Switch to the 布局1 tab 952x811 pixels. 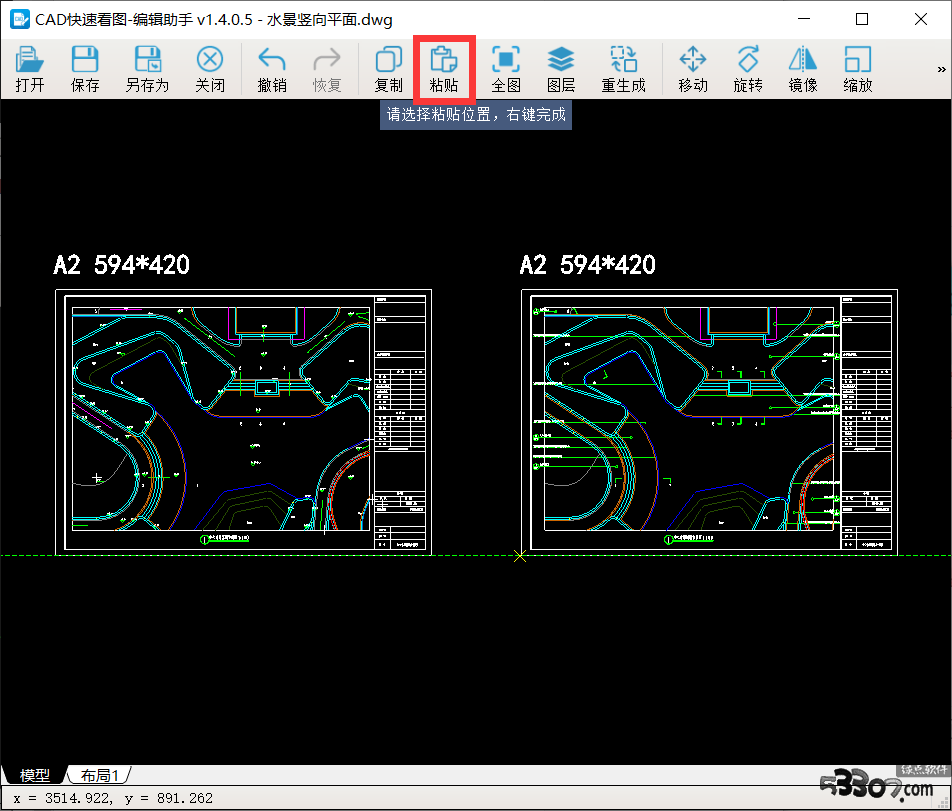click(x=99, y=775)
